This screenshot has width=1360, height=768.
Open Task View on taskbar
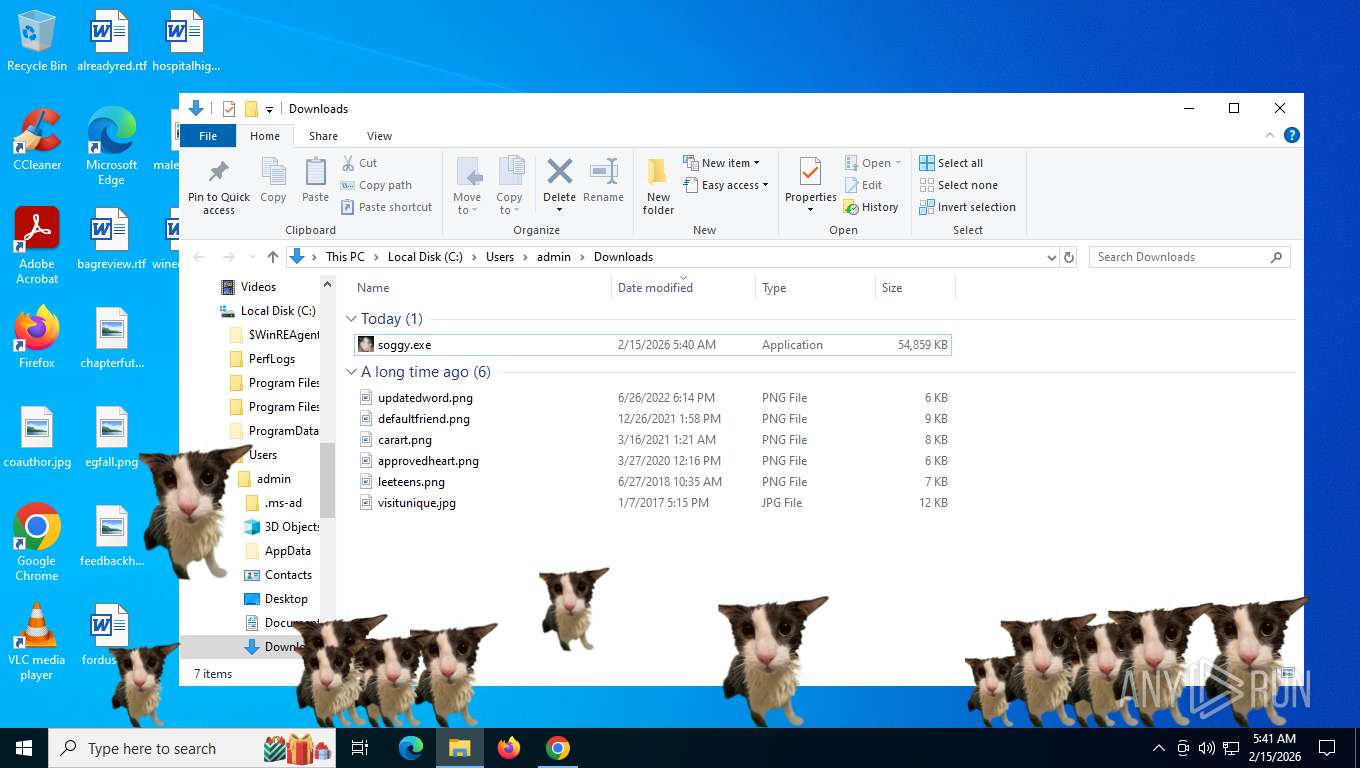(x=360, y=748)
